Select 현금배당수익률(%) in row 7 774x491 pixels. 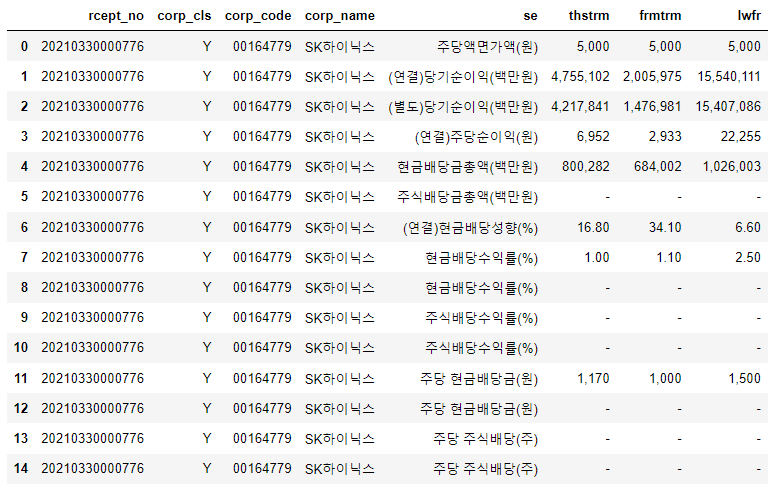coord(481,258)
